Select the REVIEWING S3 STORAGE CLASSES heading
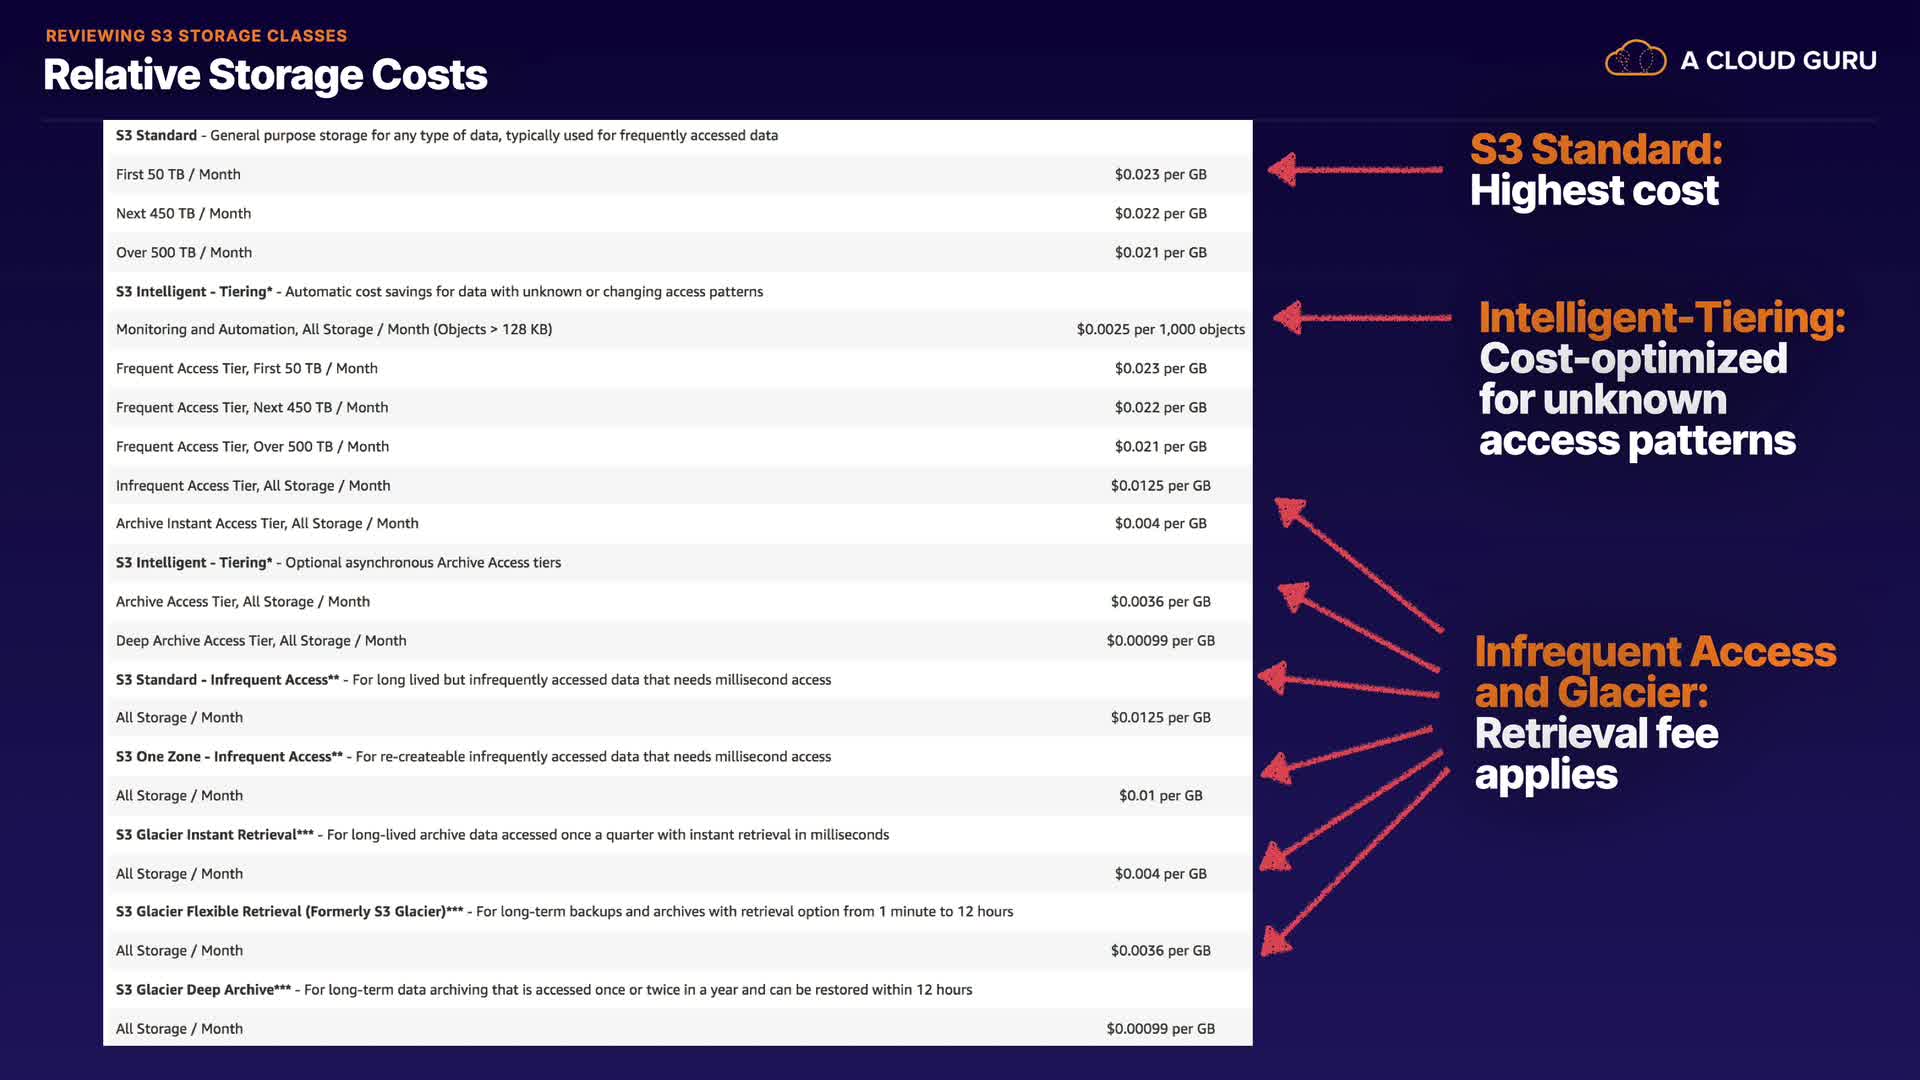Image resolution: width=1920 pixels, height=1080 pixels. coord(196,36)
